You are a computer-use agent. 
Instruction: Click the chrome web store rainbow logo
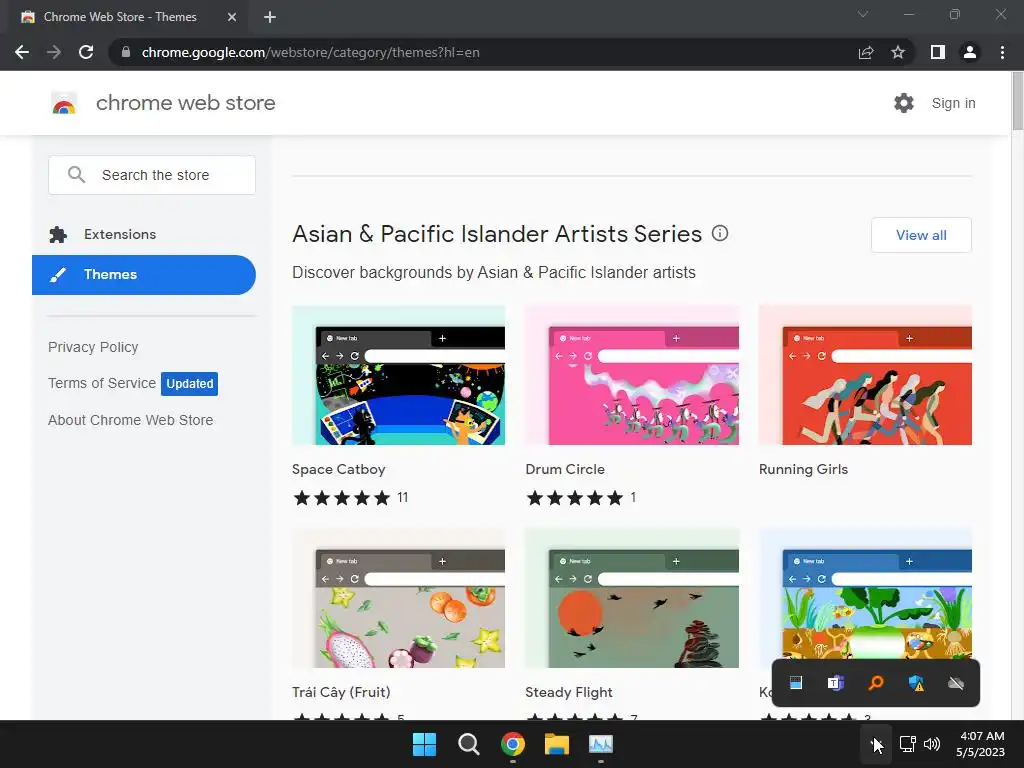(64, 103)
